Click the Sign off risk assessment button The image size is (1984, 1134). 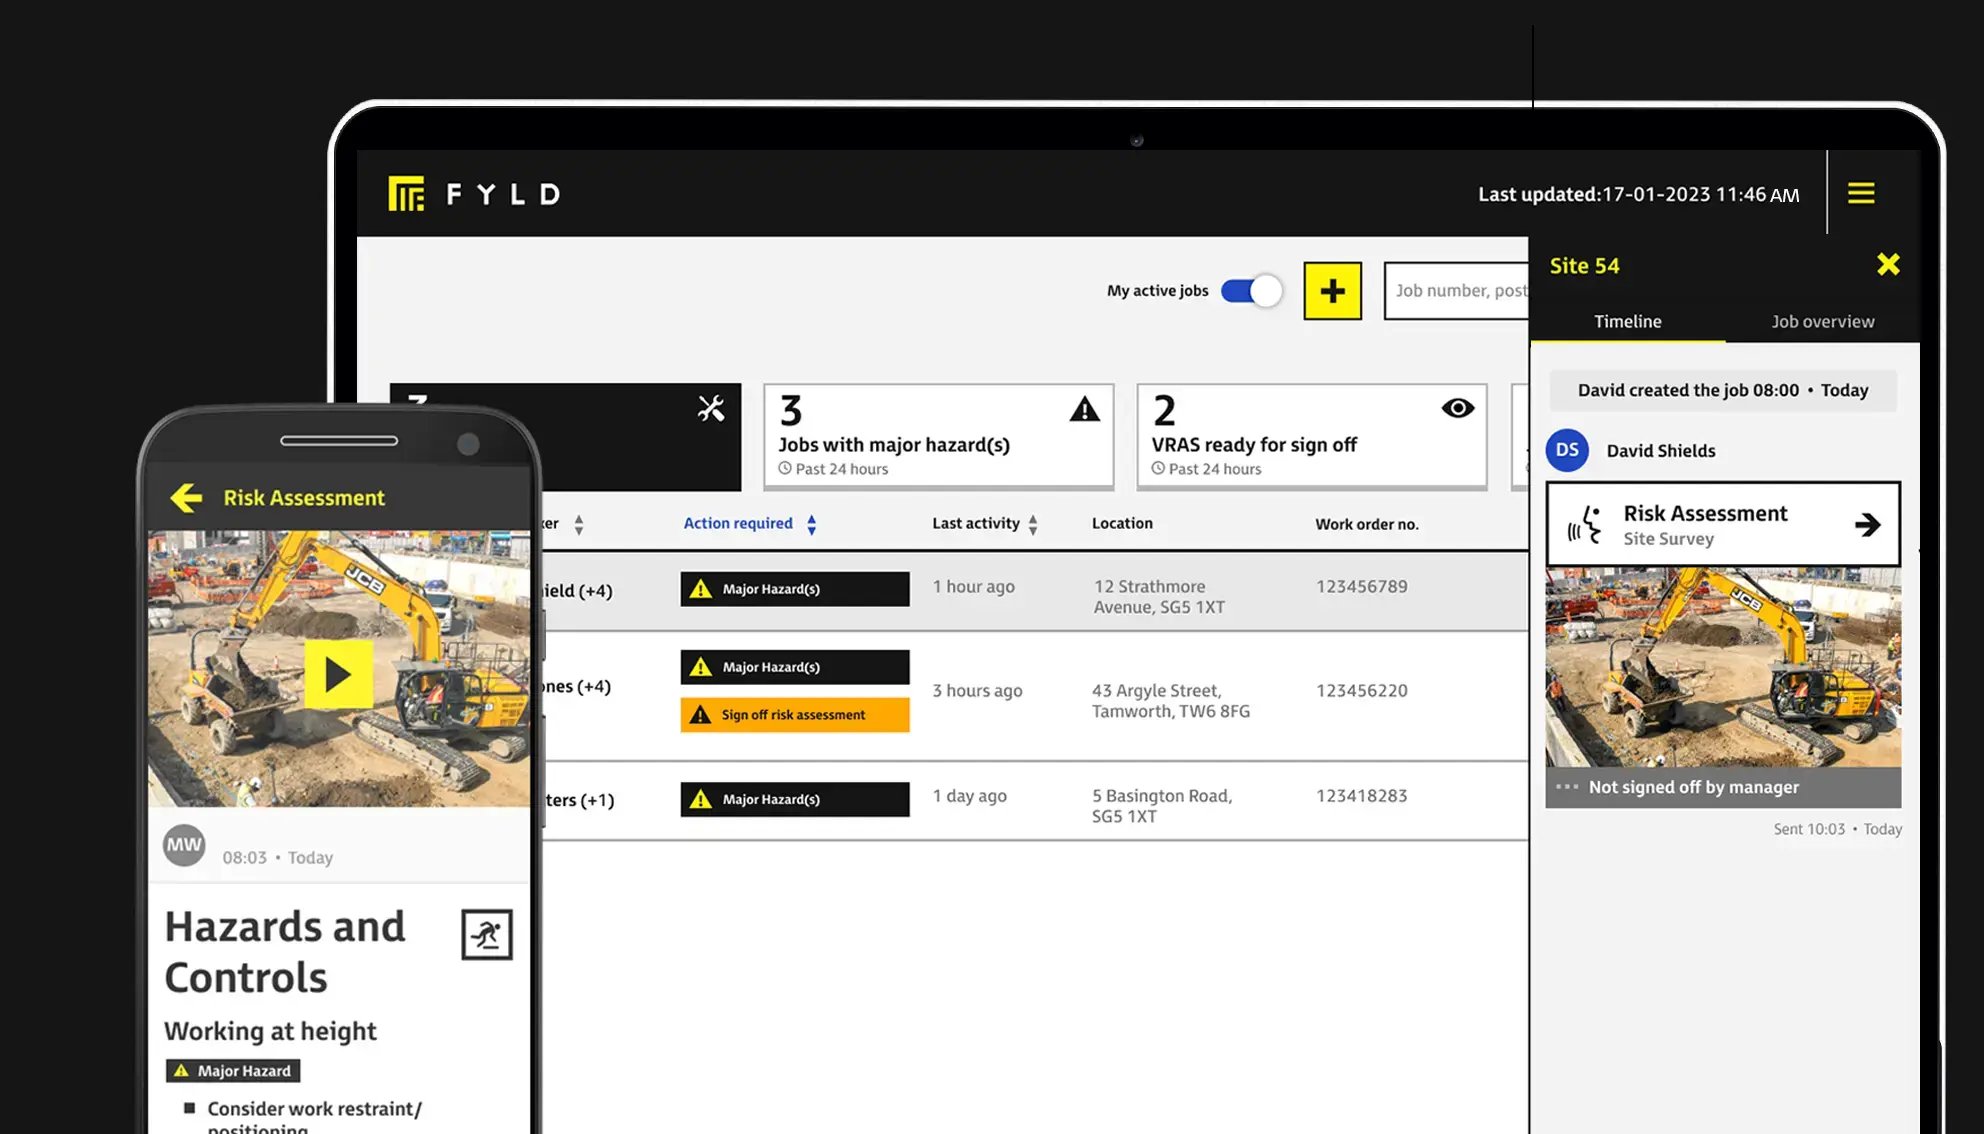tap(795, 715)
